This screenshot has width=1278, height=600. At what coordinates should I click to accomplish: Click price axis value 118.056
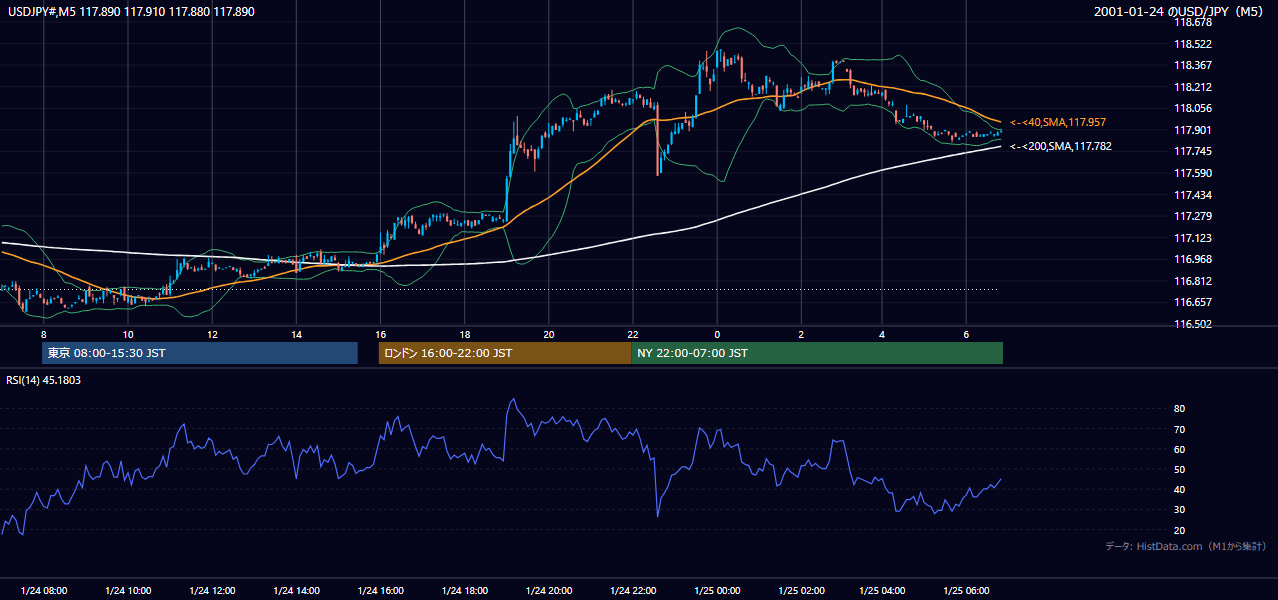[x=1195, y=108]
